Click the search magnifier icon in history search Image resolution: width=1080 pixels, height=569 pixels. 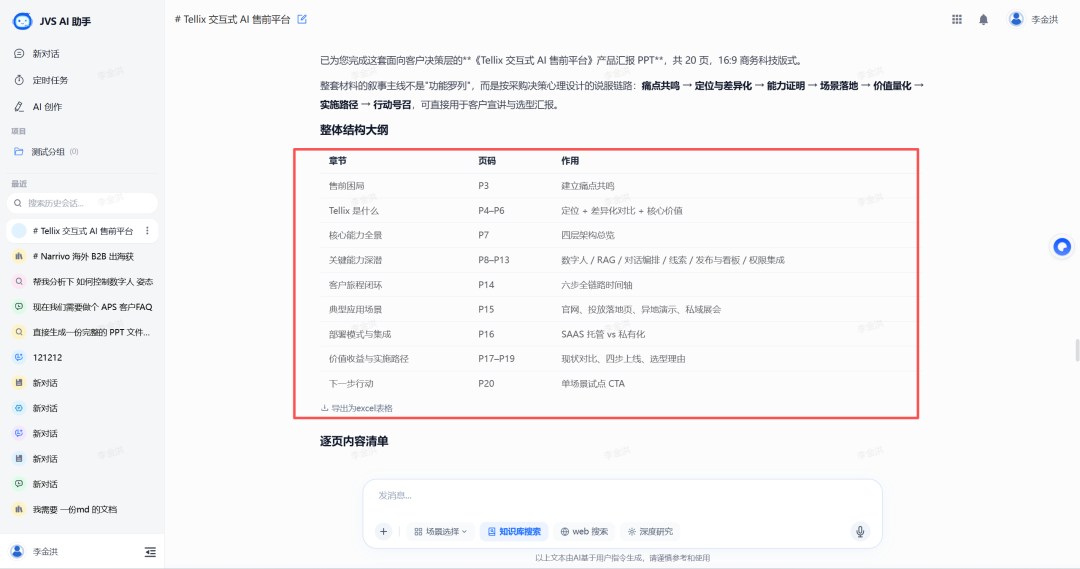(x=18, y=203)
